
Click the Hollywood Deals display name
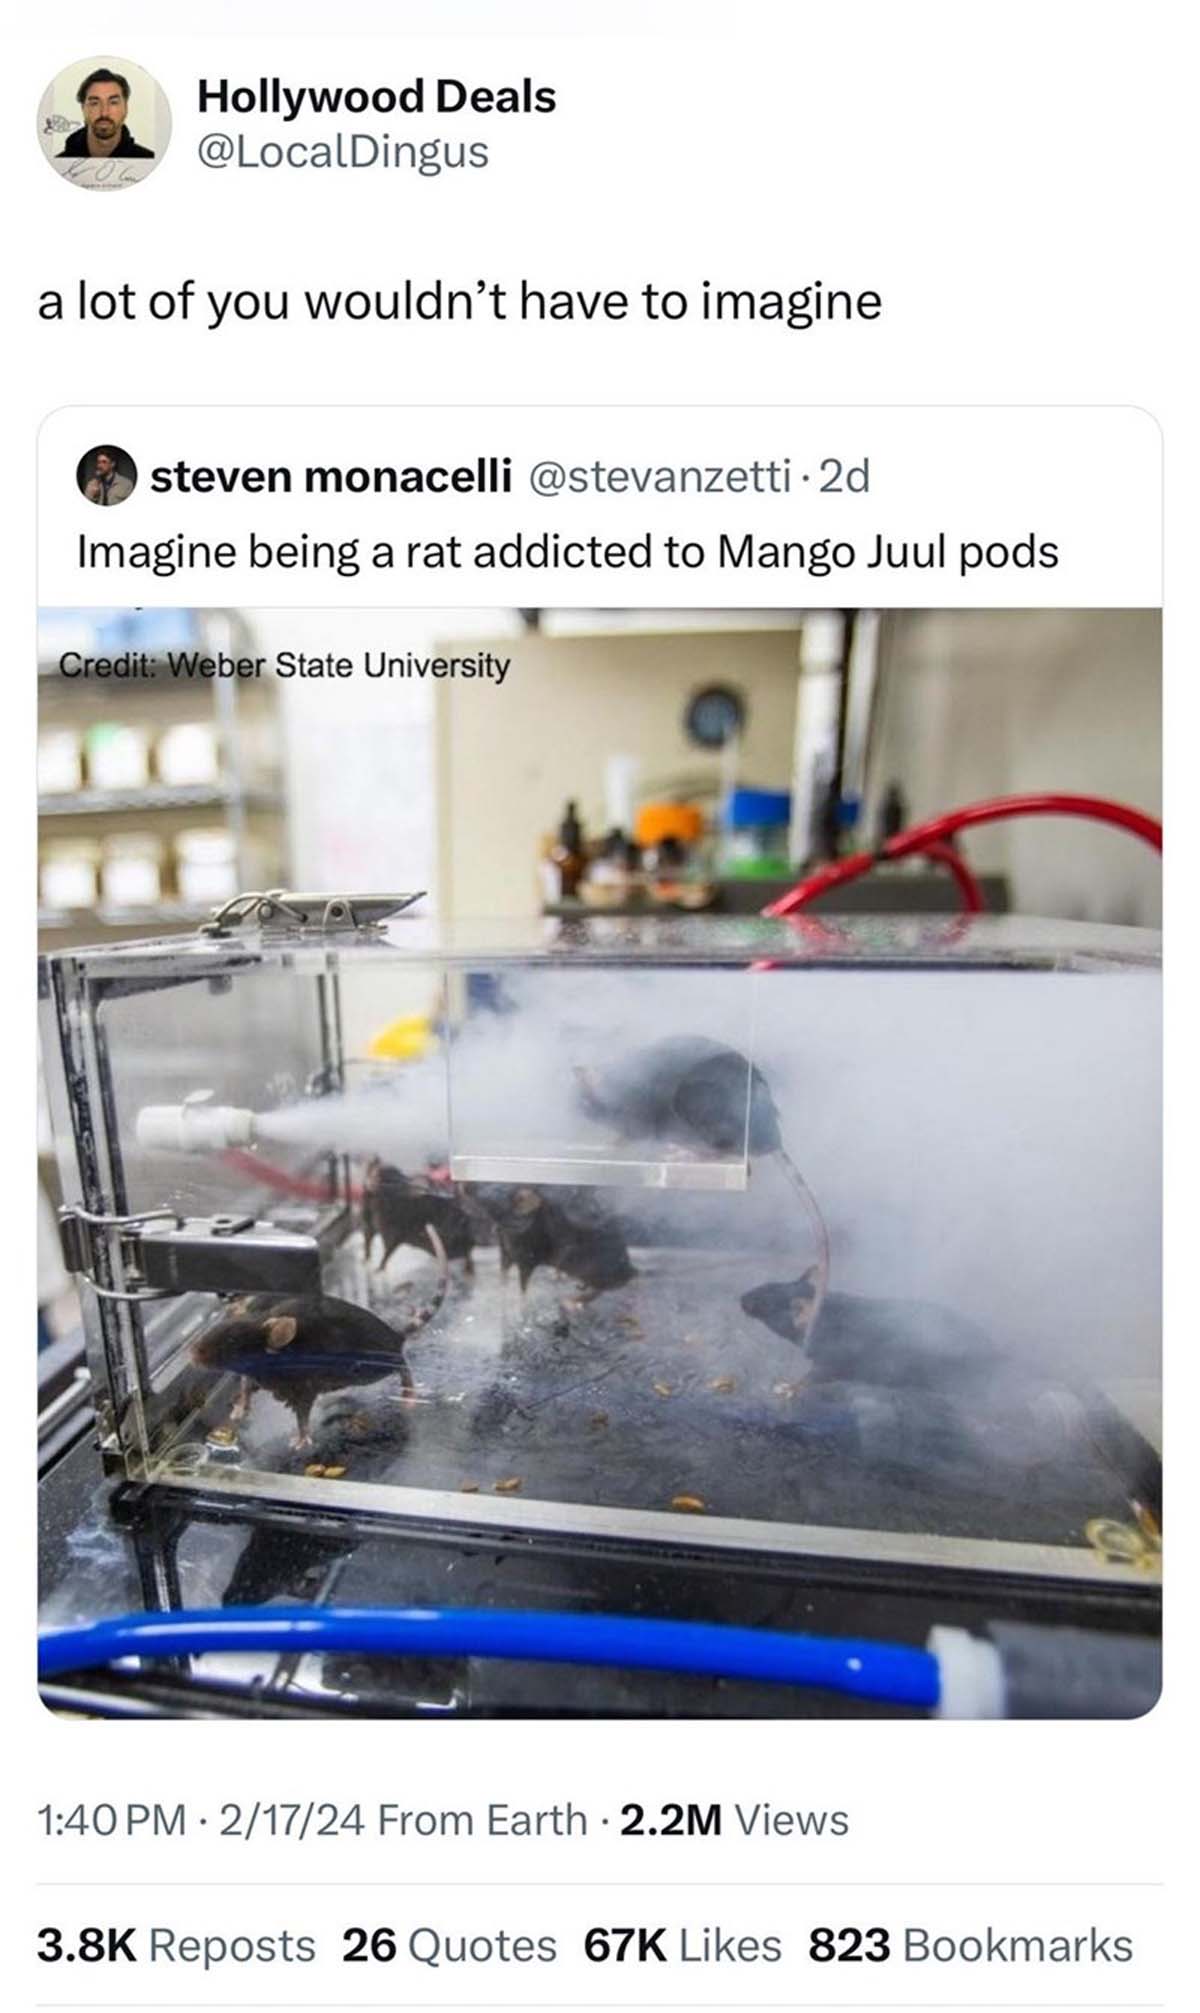(x=376, y=97)
